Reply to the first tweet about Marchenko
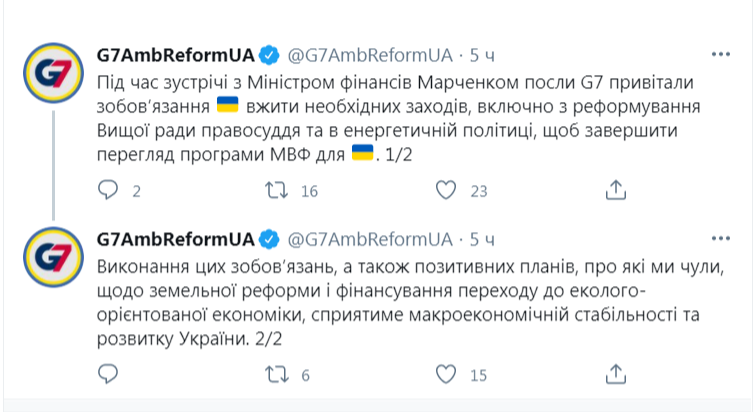756x412 pixels. 108,190
